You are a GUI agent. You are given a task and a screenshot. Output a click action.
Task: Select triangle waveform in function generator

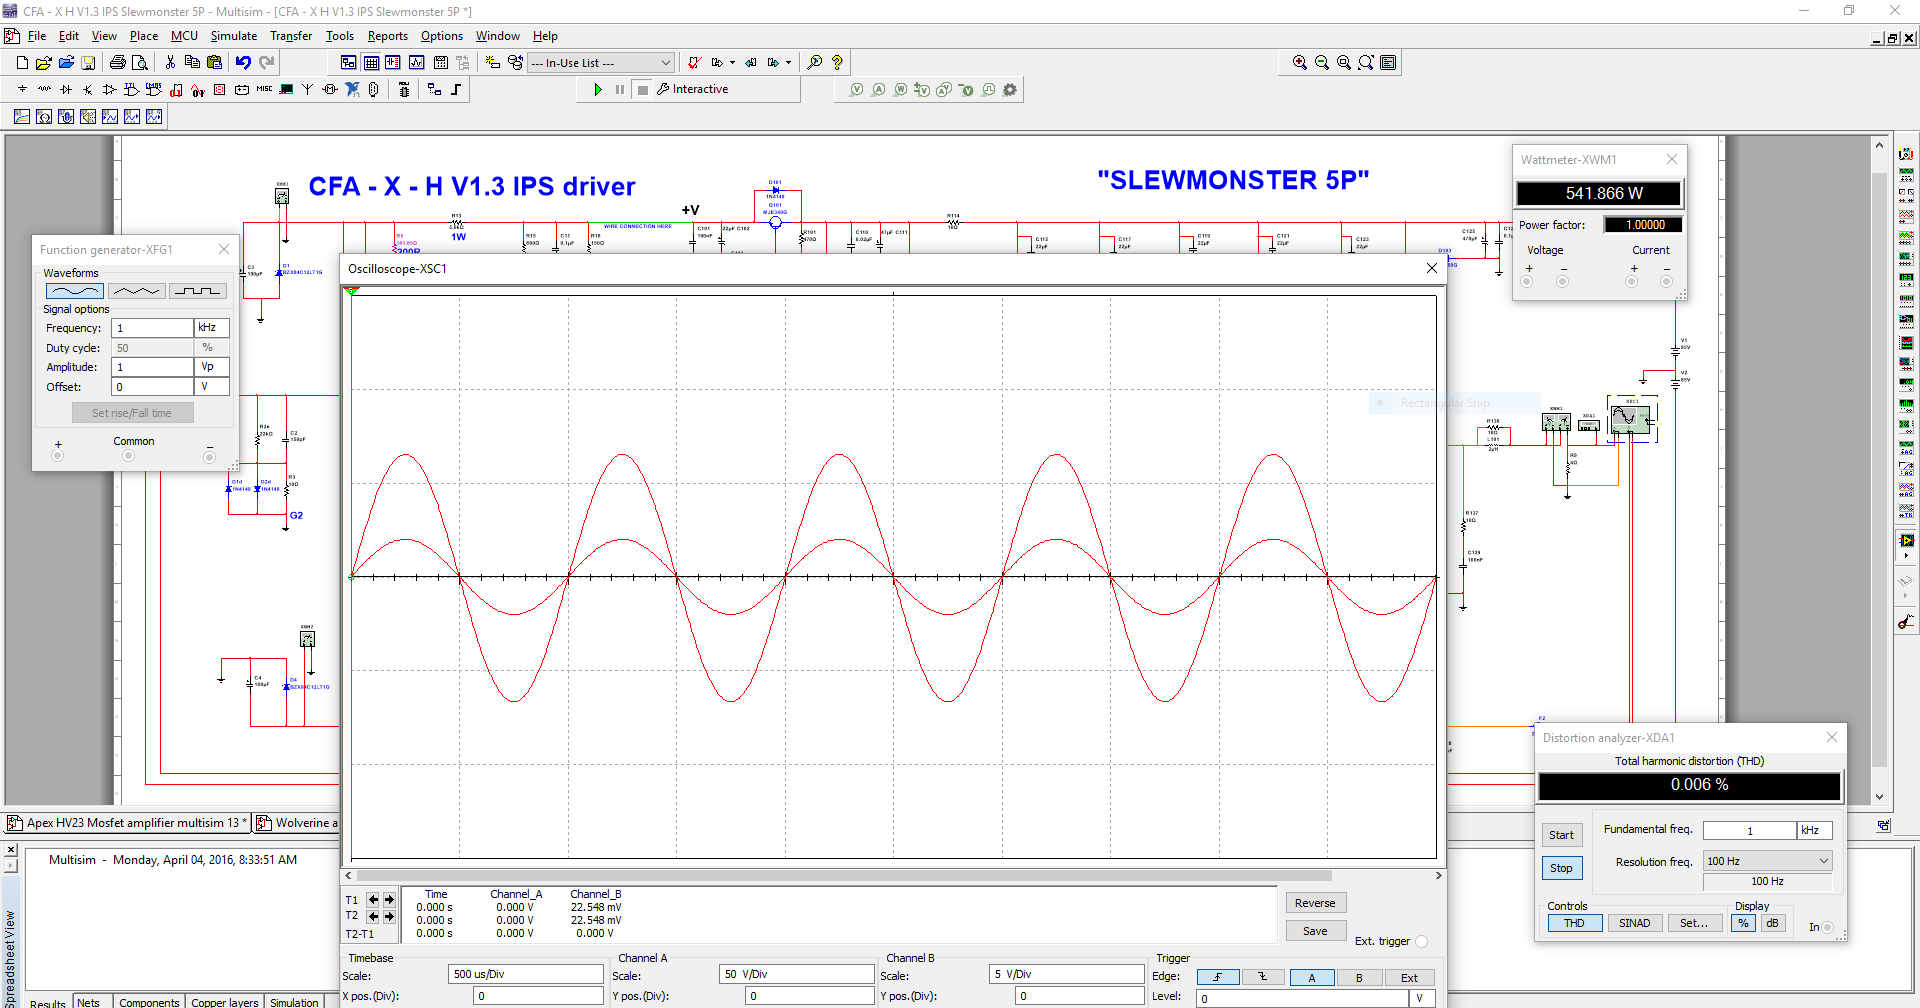point(136,291)
